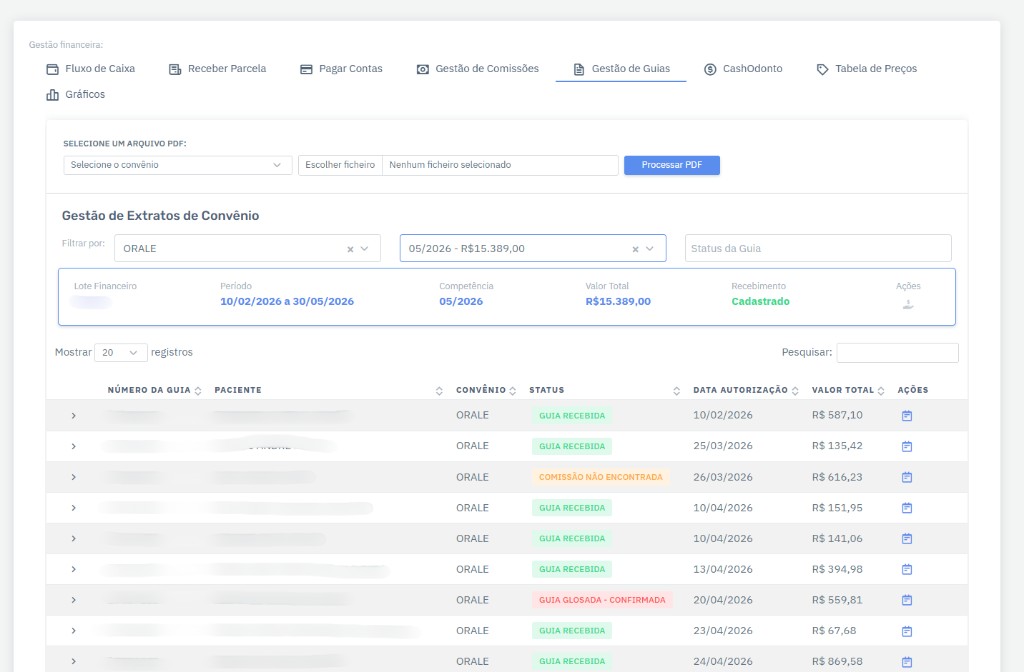This screenshot has width=1024, height=672.
Task: Select the Gestão de Guias tab
Action: (621, 69)
